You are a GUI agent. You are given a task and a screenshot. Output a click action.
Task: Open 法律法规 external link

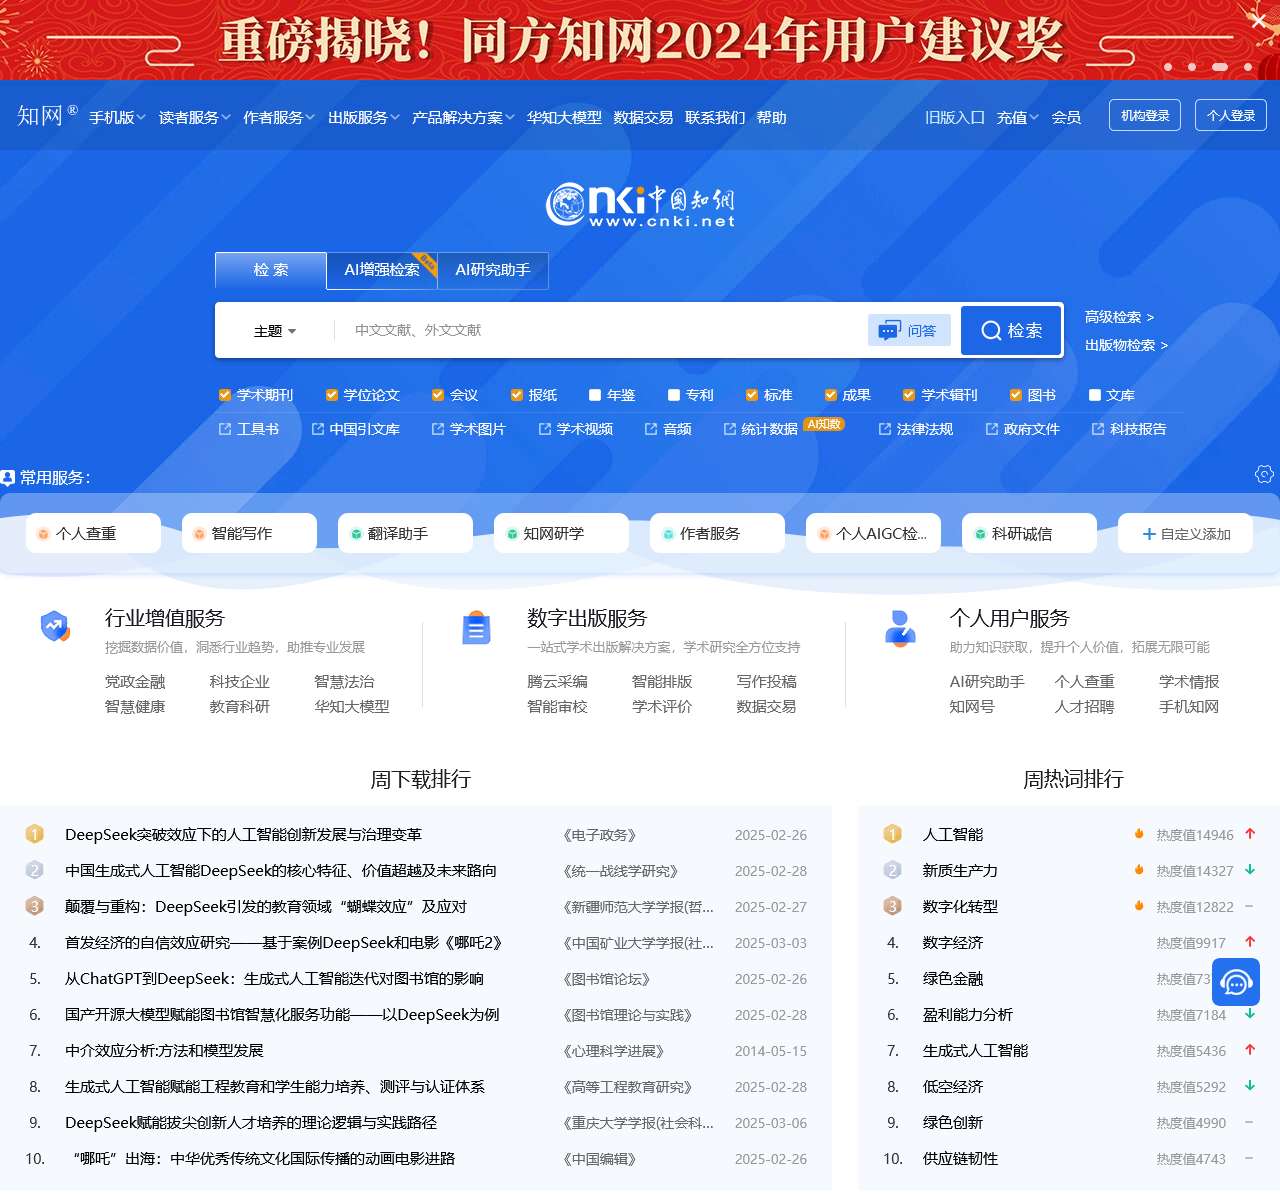916,429
